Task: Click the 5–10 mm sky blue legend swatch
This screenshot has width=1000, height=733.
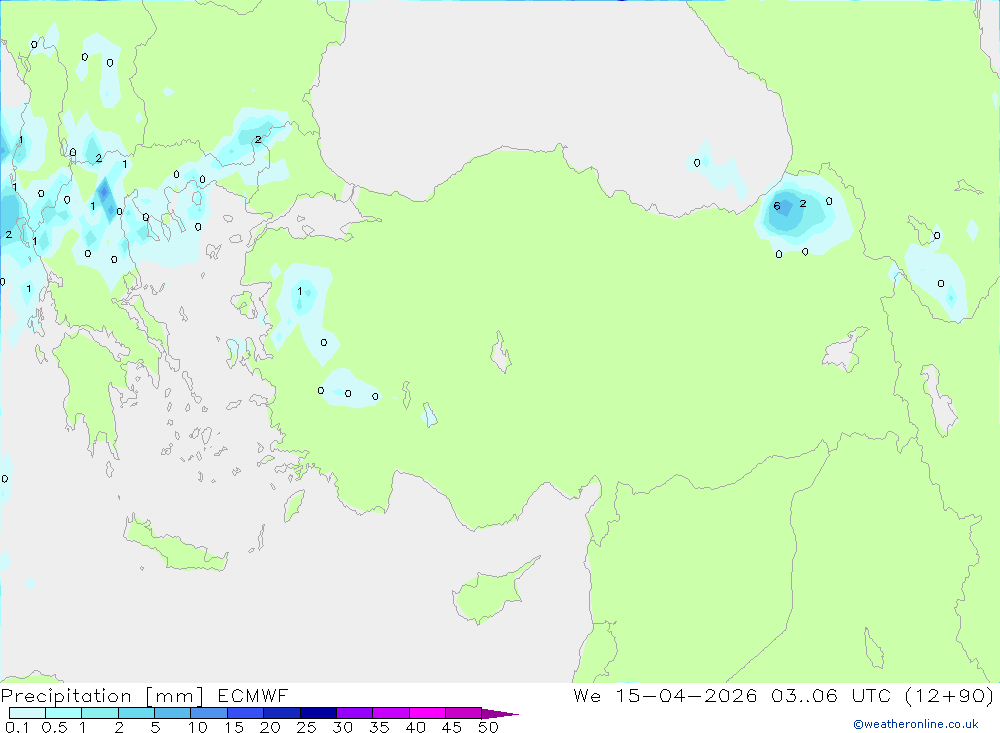Action: (173, 713)
